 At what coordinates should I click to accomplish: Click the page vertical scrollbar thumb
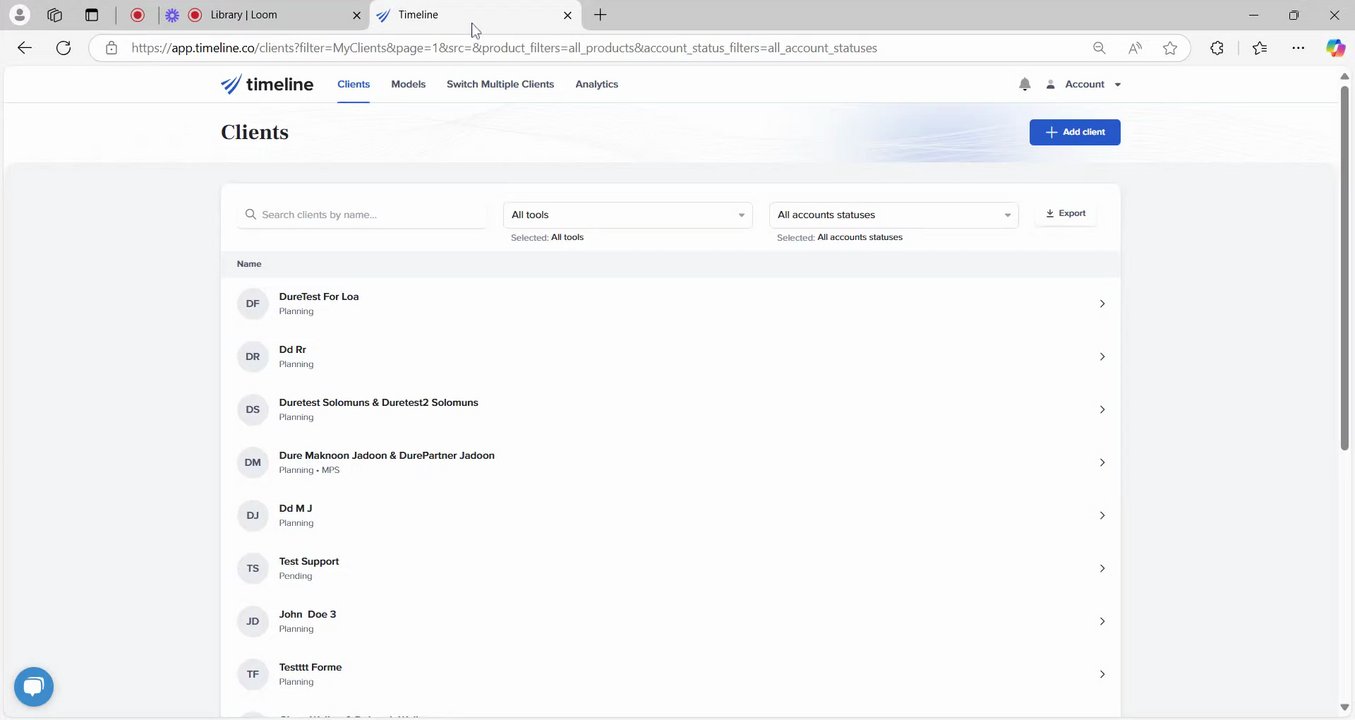point(1345,270)
